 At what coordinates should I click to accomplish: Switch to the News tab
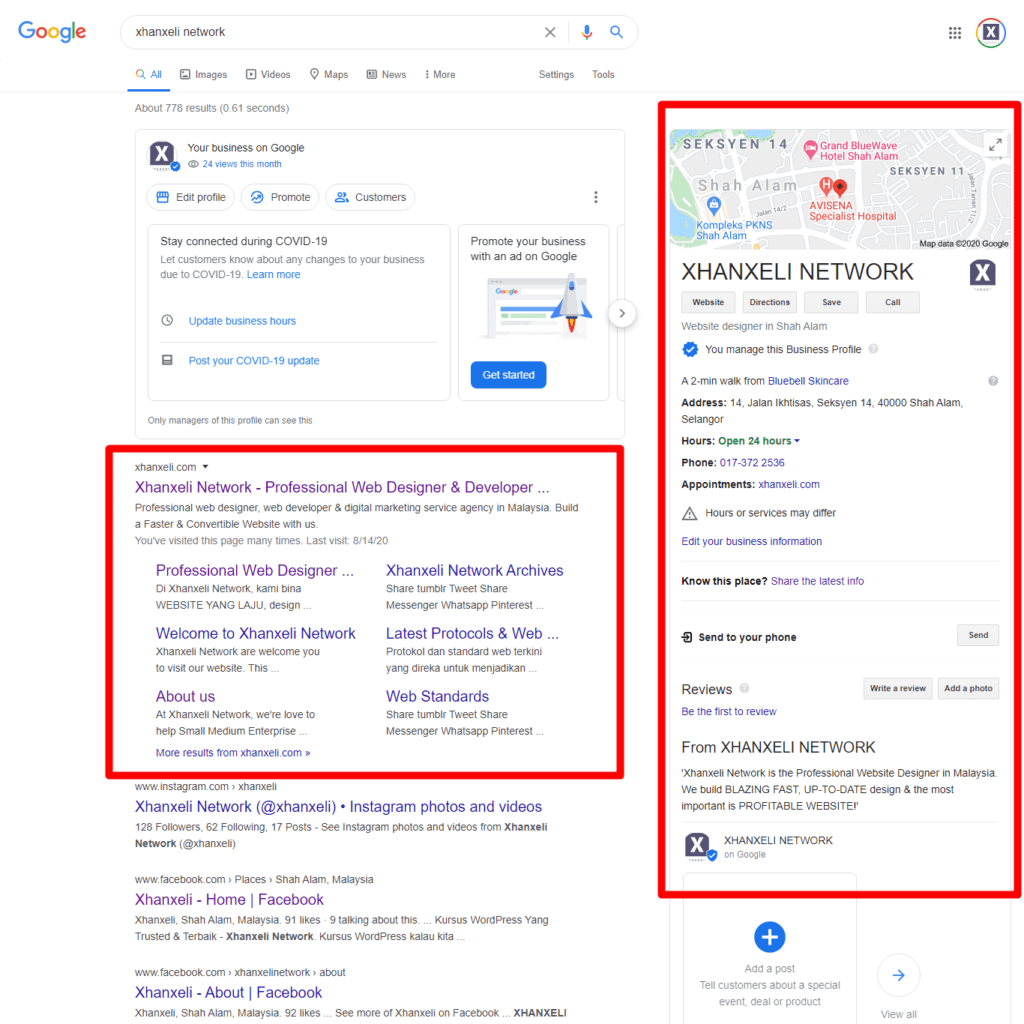386,74
